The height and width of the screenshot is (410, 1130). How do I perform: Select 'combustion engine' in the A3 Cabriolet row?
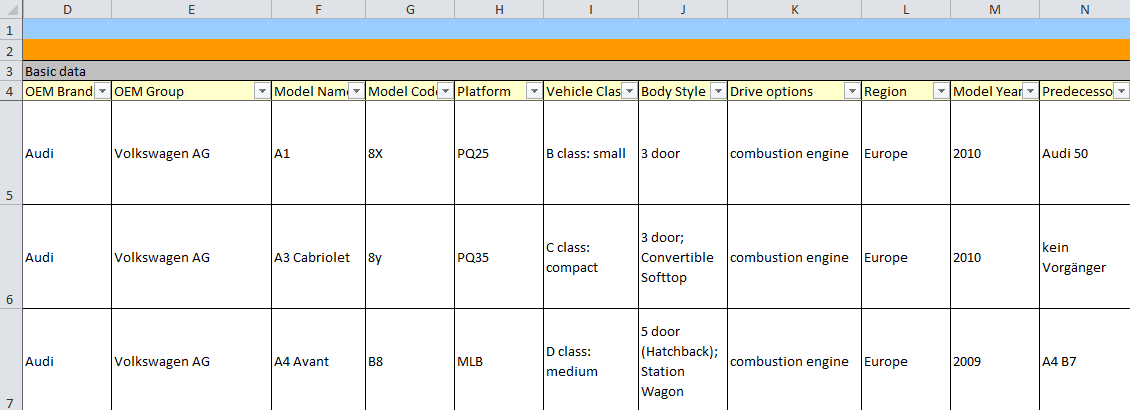[x=795, y=257]
